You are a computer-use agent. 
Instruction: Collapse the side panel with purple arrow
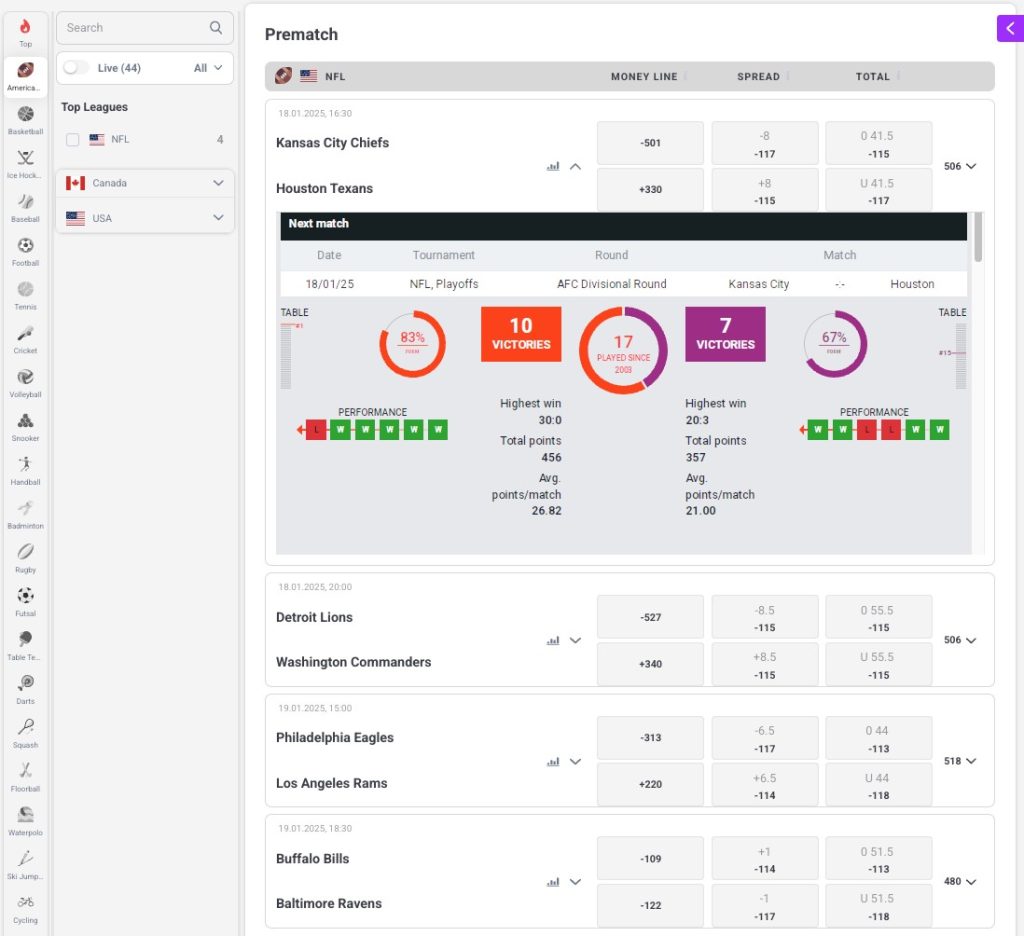pyautogui.click(x=1010, y=28)
